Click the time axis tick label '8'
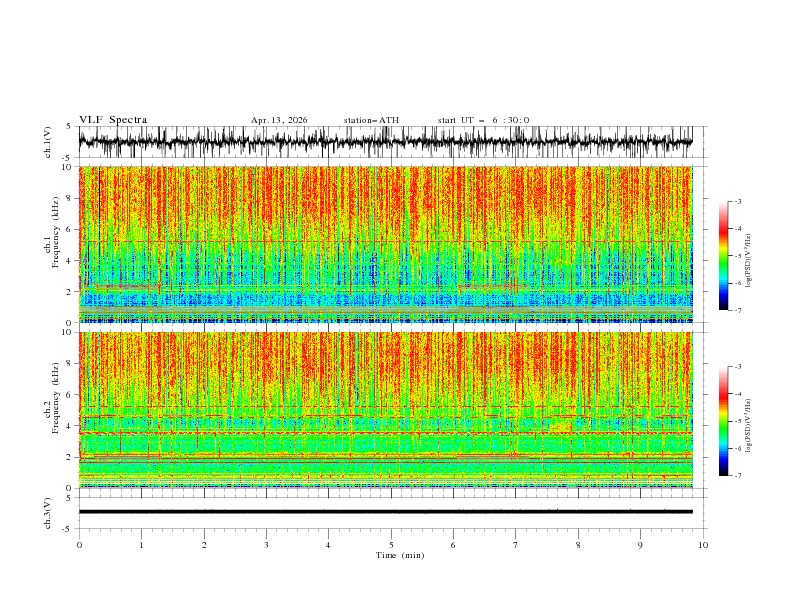This screenshot has height=612, width=792. [578, 545]
